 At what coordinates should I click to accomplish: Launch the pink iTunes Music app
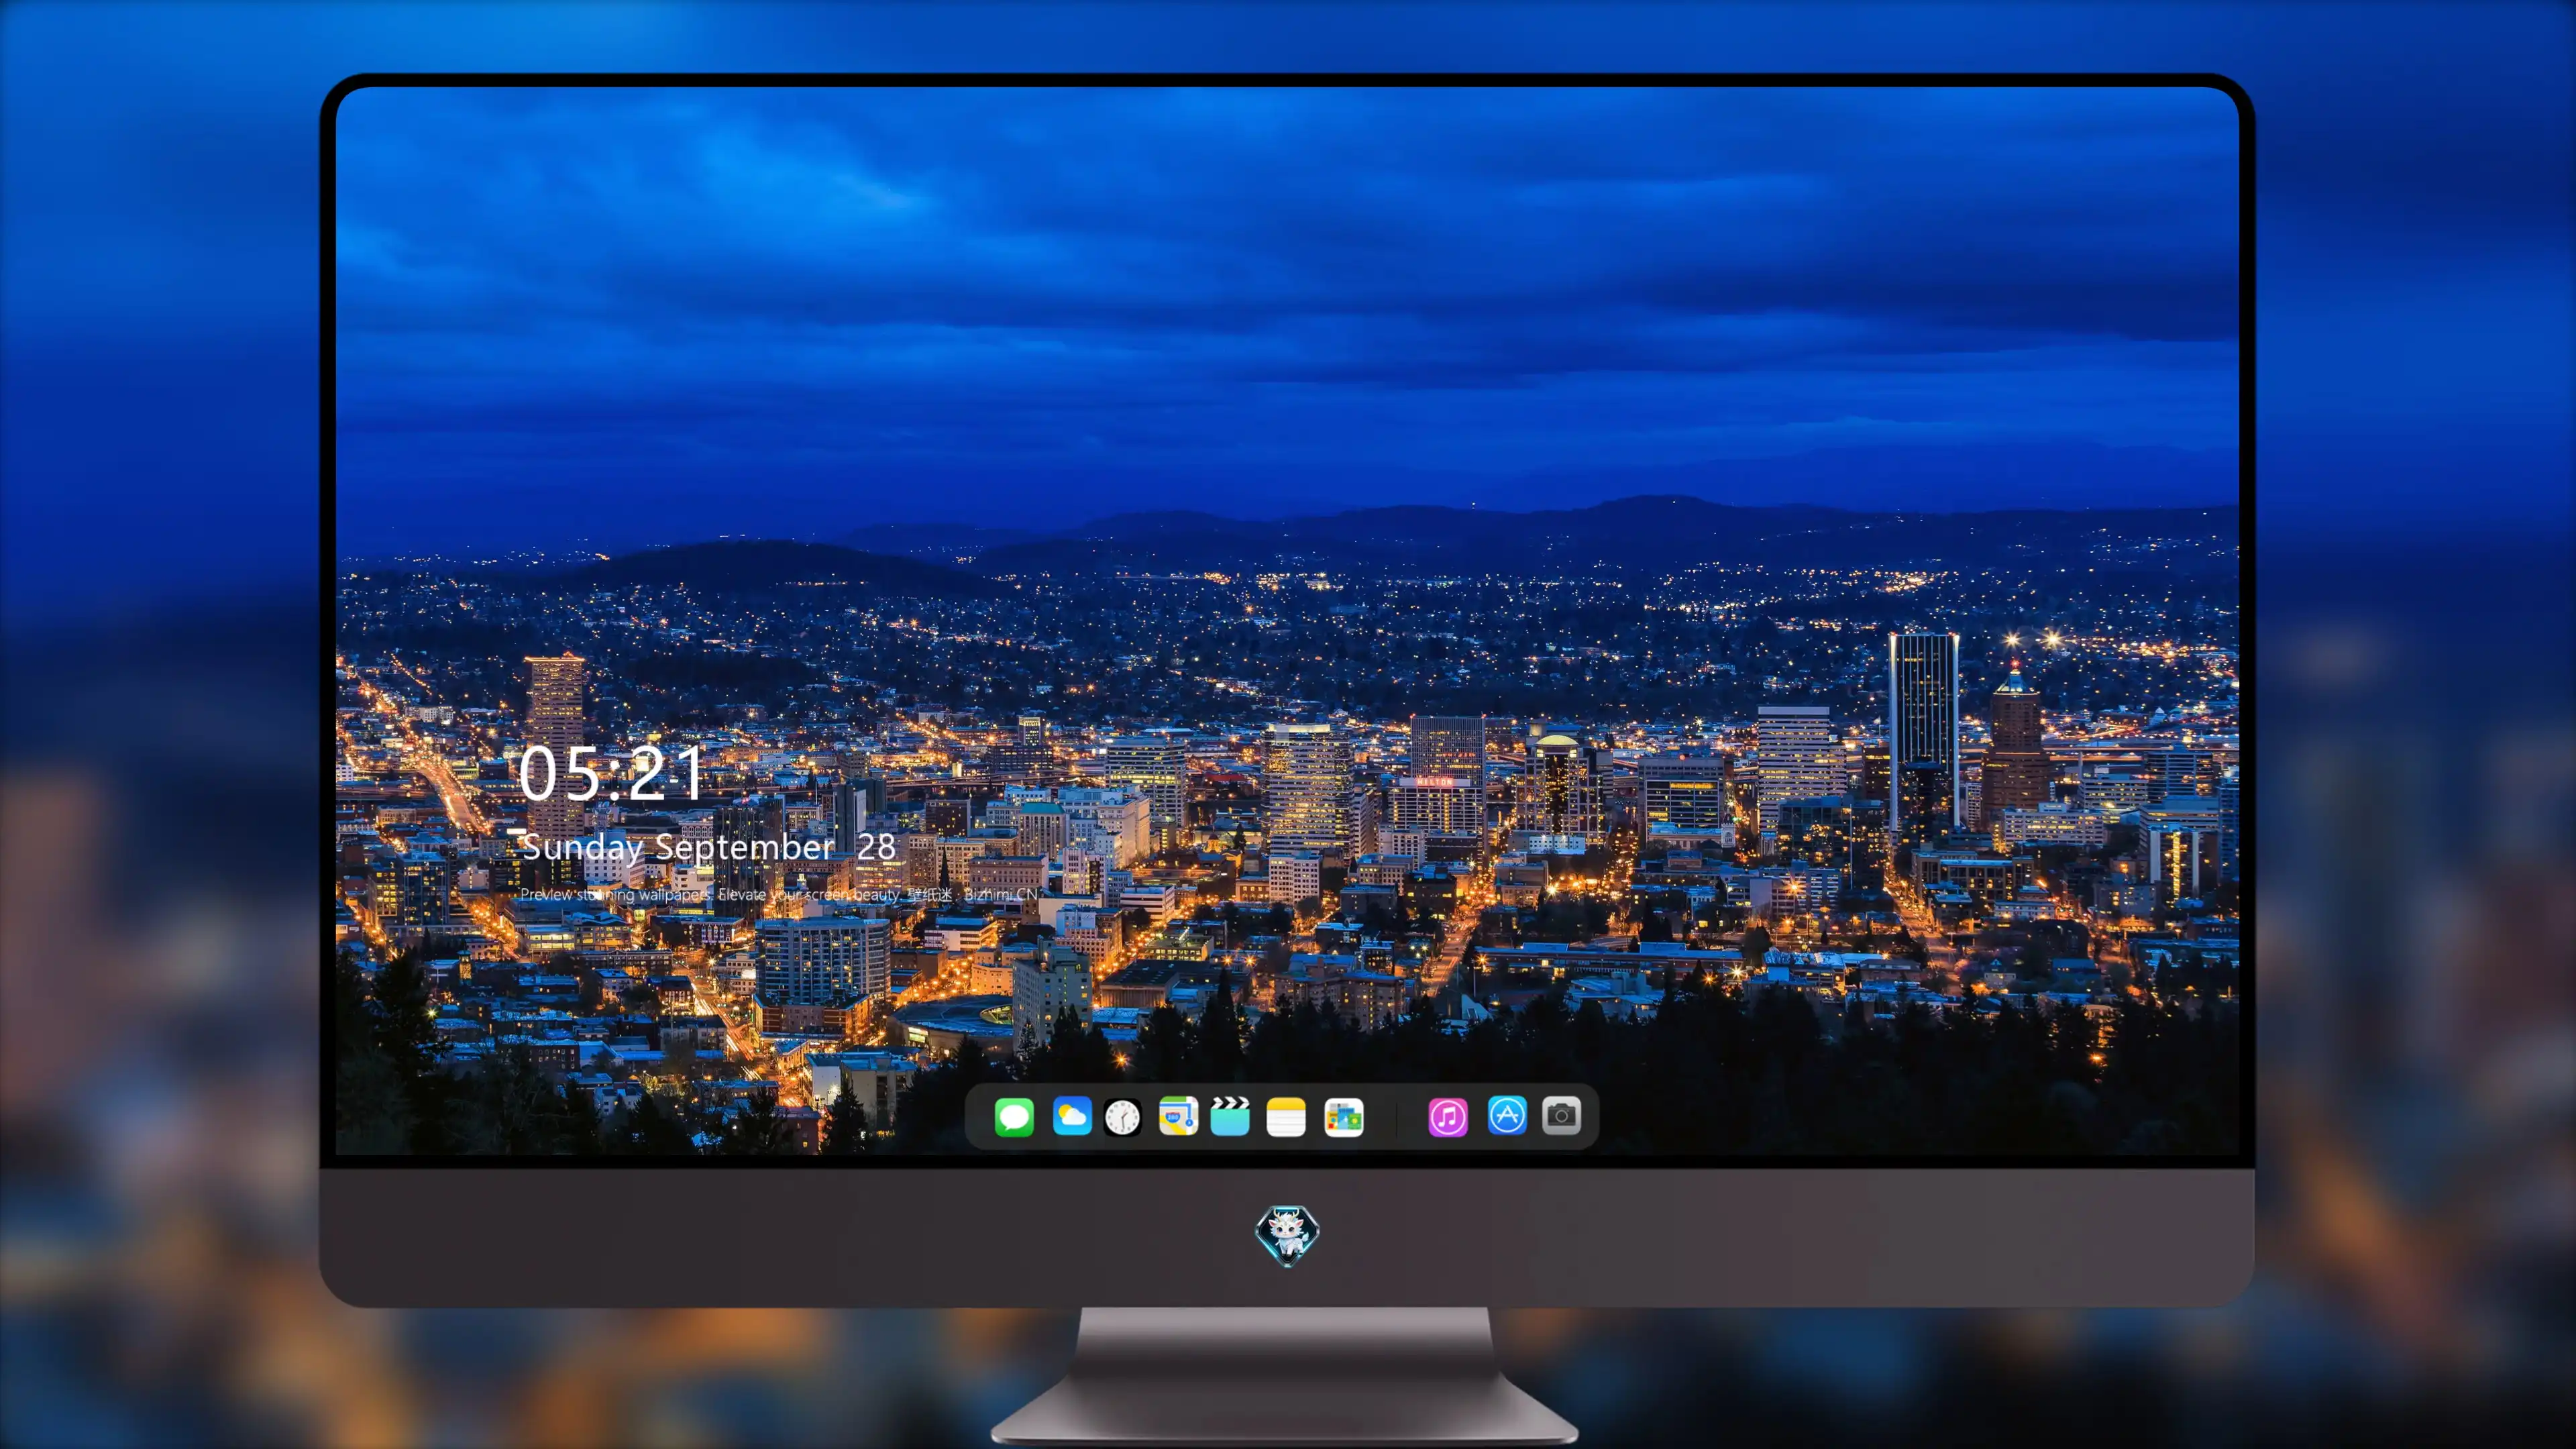(1448, 1117)
